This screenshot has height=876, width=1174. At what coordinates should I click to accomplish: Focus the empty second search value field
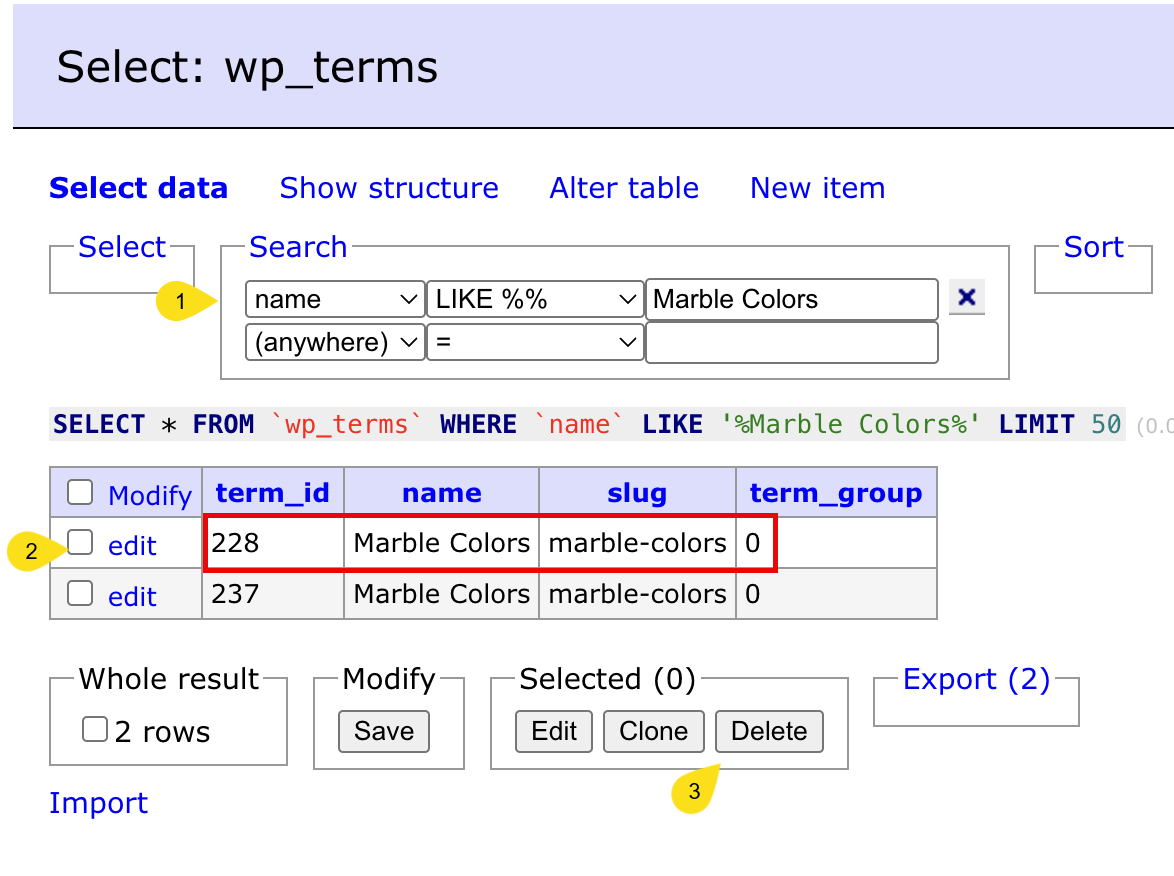coord(792,343)
